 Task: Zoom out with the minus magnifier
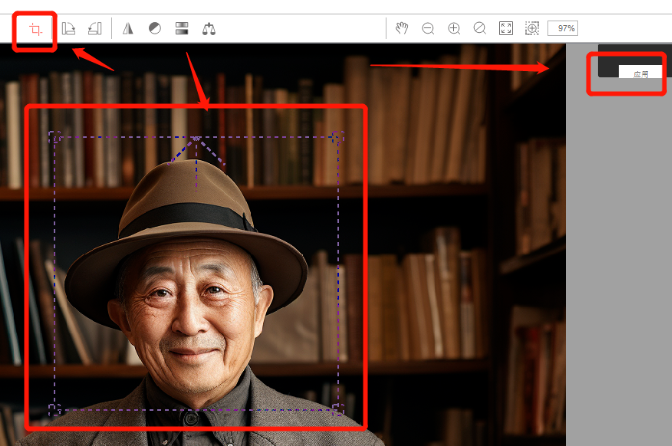point(428,28)
